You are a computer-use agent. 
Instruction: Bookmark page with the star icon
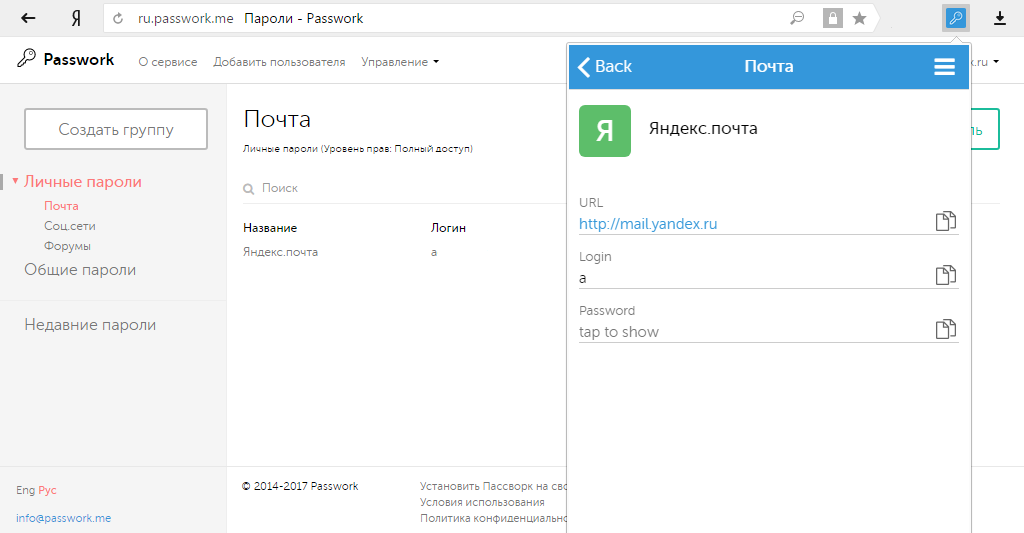859,18
